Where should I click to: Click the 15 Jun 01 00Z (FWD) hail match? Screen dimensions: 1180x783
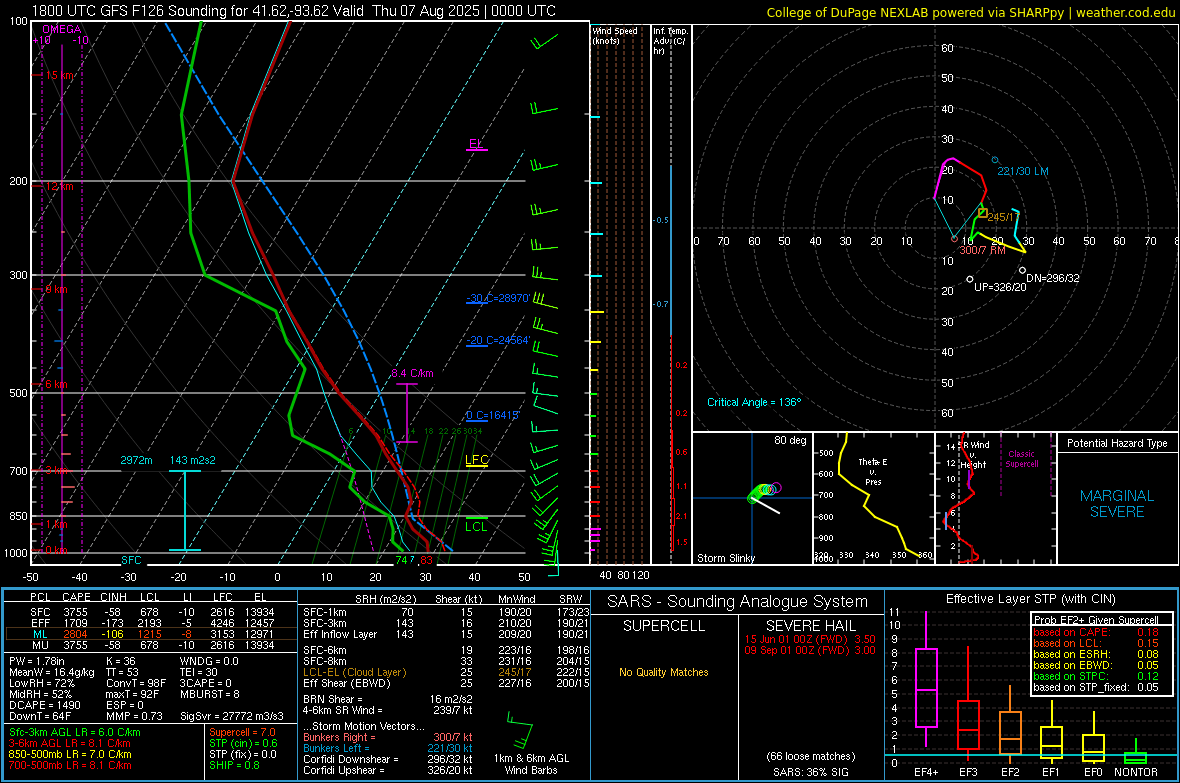tap(810, 639)
